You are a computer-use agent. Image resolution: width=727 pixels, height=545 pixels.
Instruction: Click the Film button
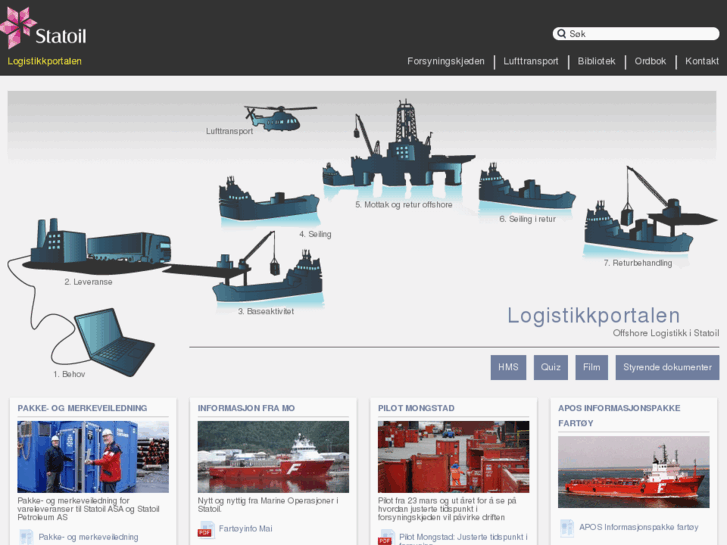(591, 367)
